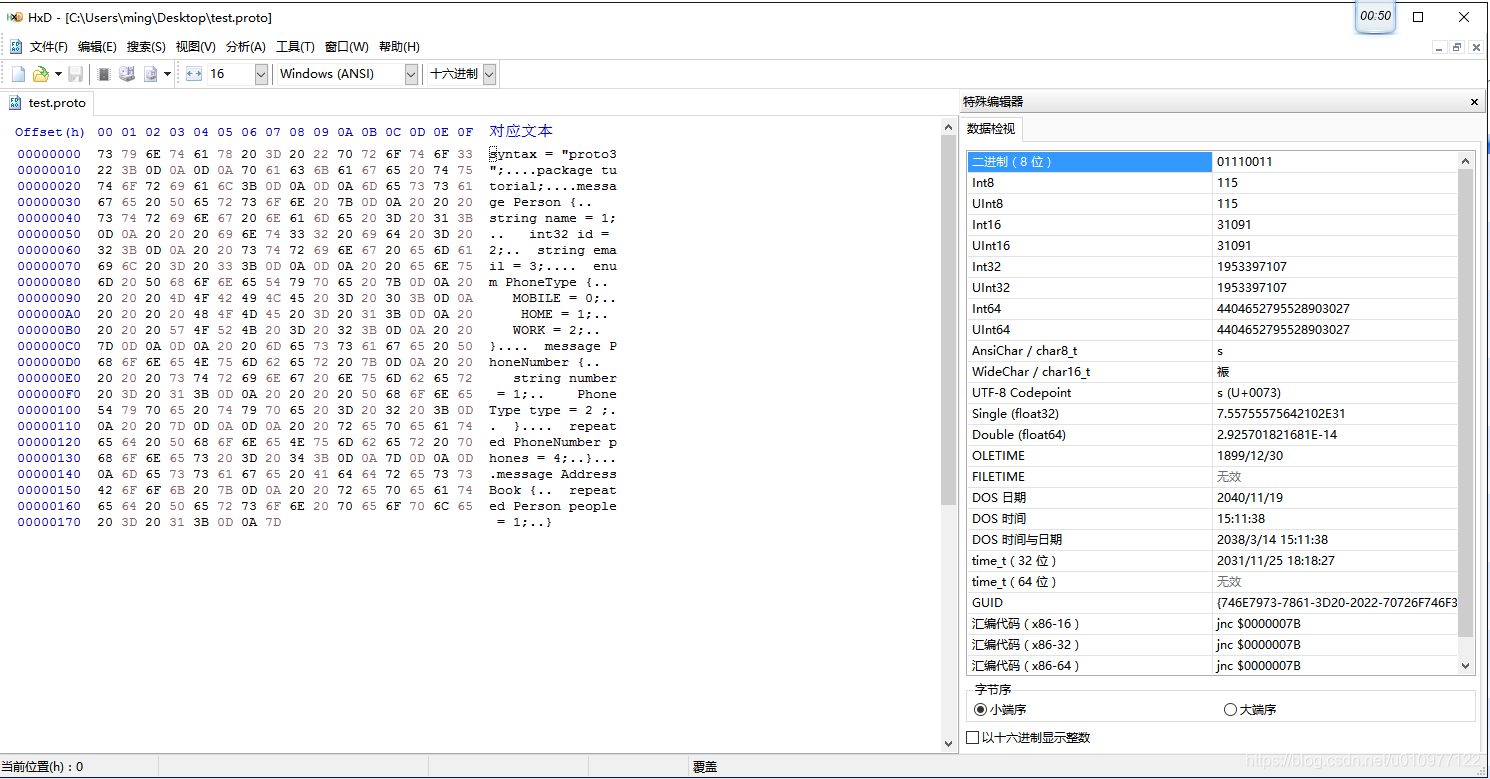The width and height of the screenshot is (1490, 779).
Task: Select 小端序 little-endian byte order
Action: (x=1000, y=709)
